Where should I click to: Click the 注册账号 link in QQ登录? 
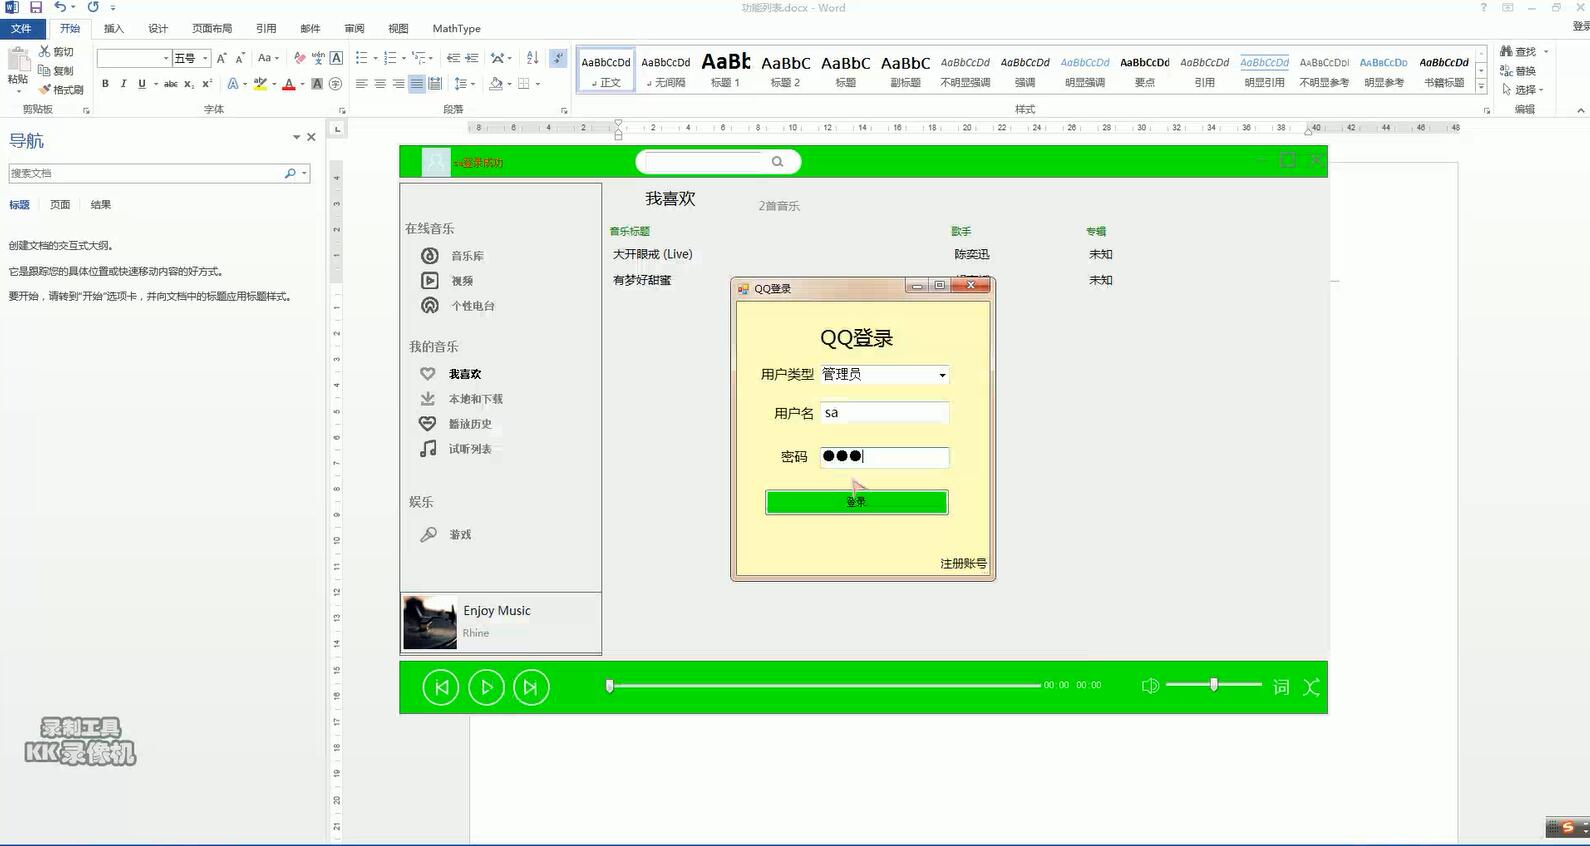963,564
